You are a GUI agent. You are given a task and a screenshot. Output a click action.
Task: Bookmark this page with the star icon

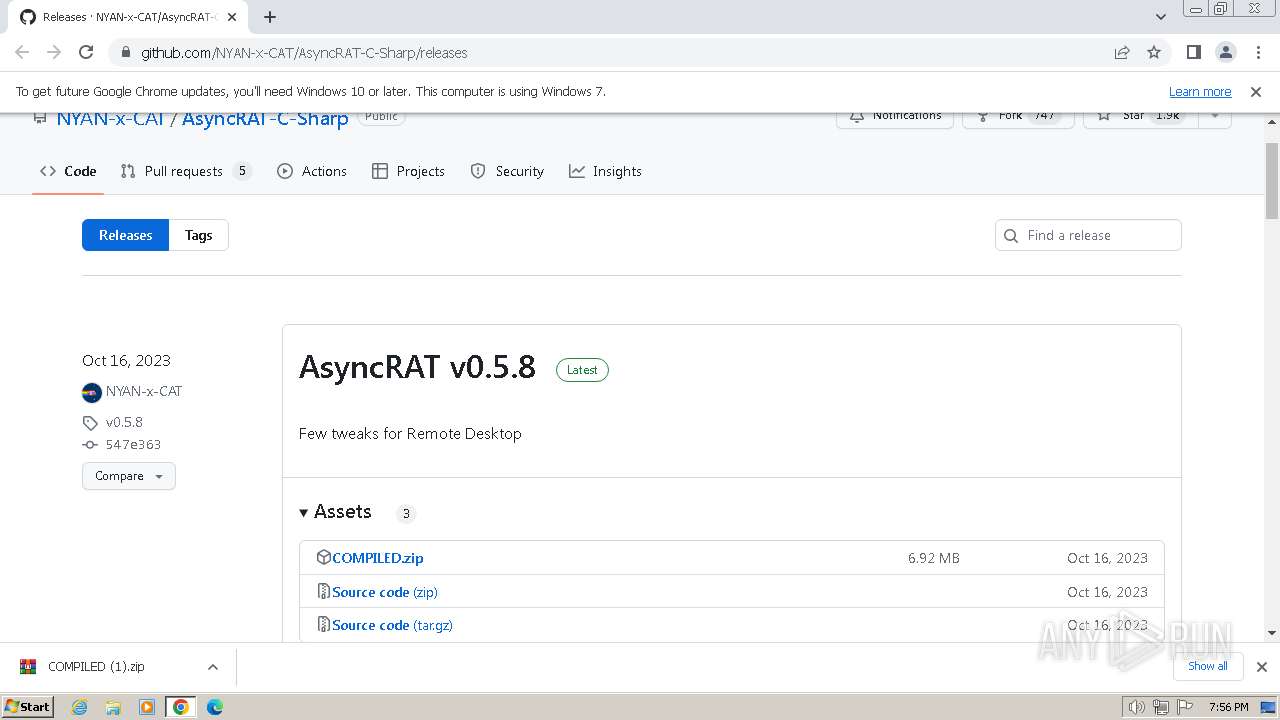(x=1154, y=52)
